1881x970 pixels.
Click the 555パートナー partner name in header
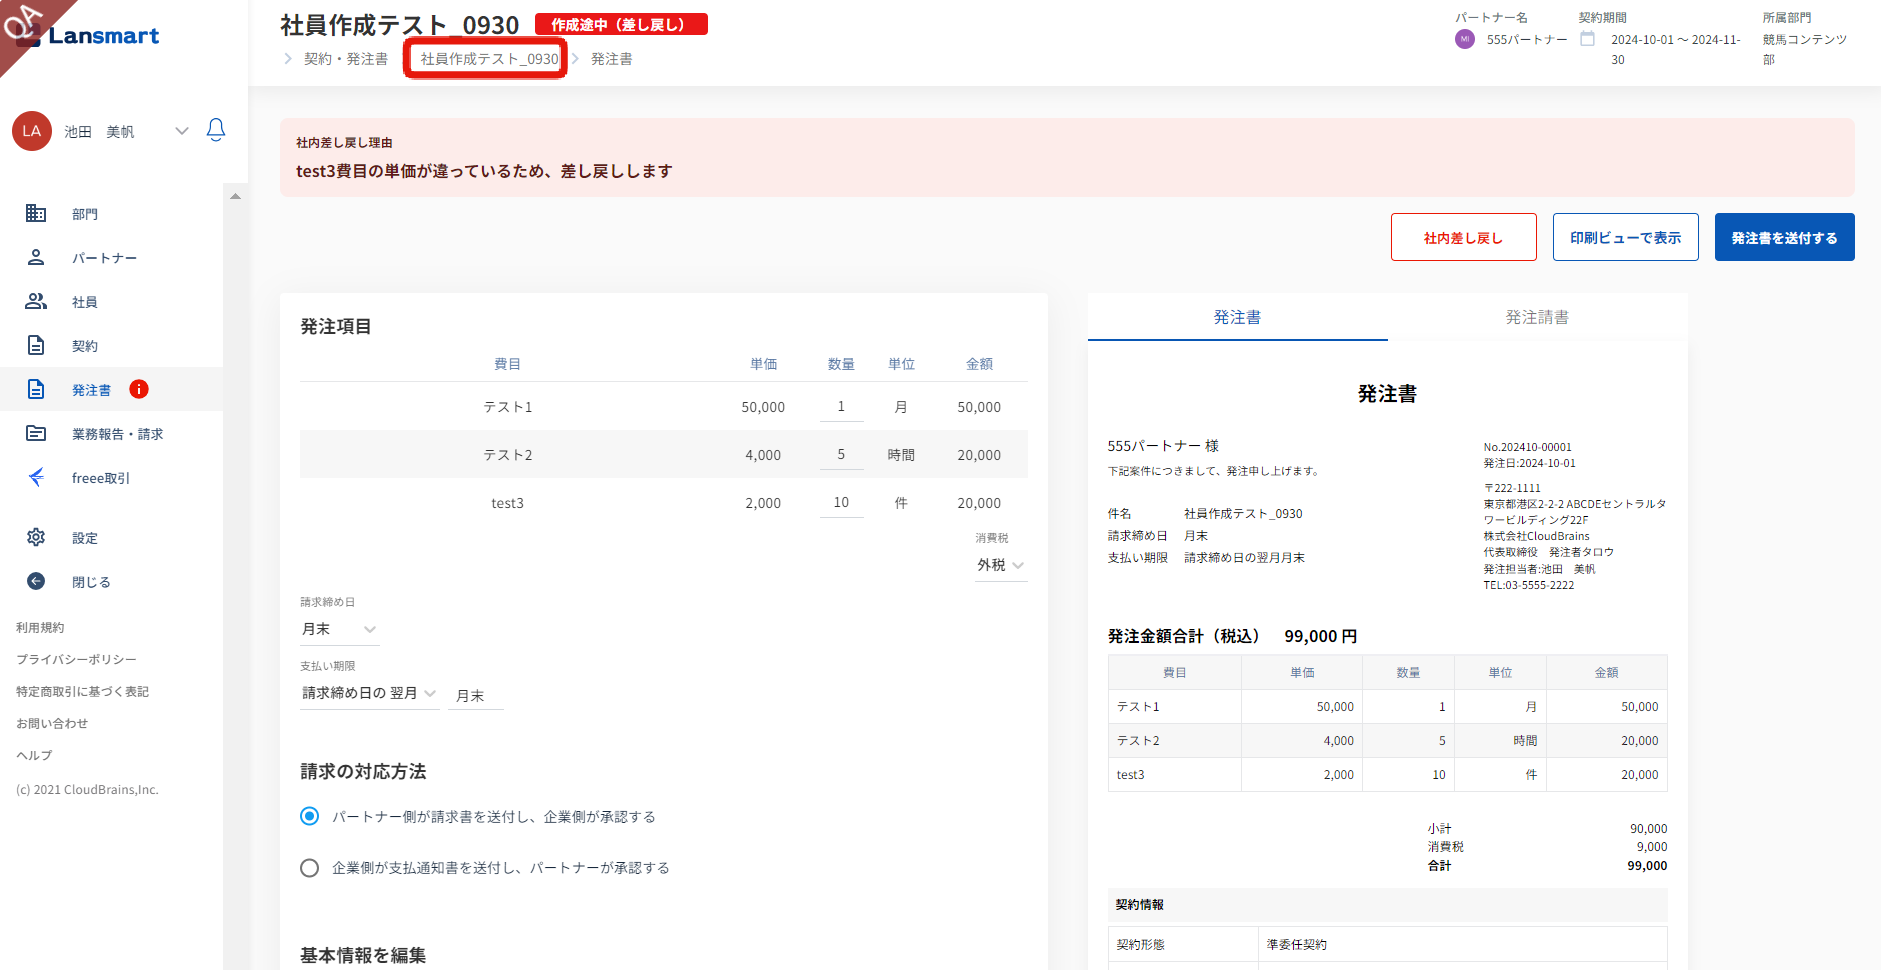tap(1527, 39)
